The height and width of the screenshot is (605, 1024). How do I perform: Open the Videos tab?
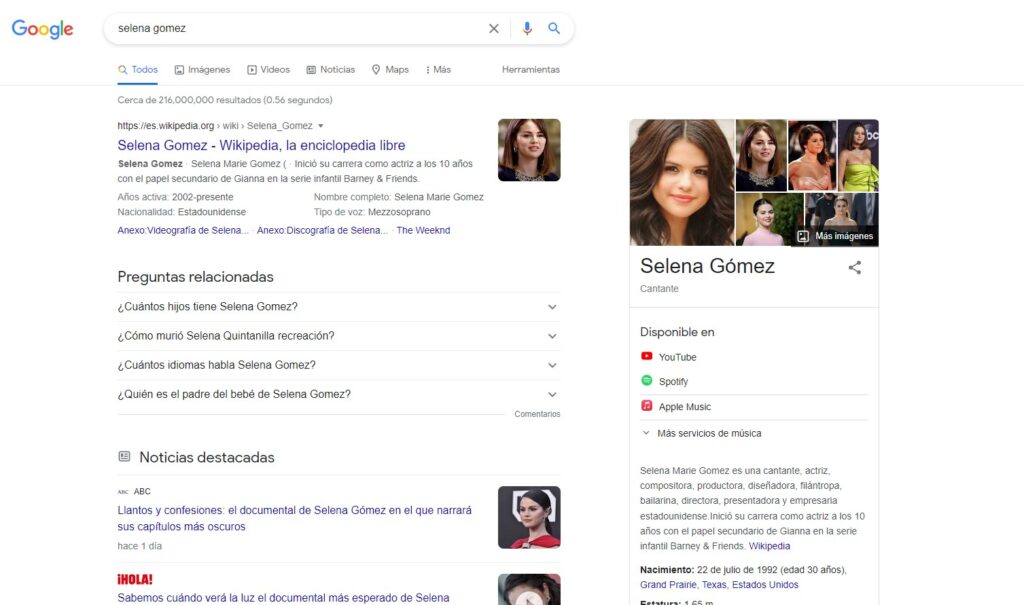pyautogui.click(x=268, y=69)
